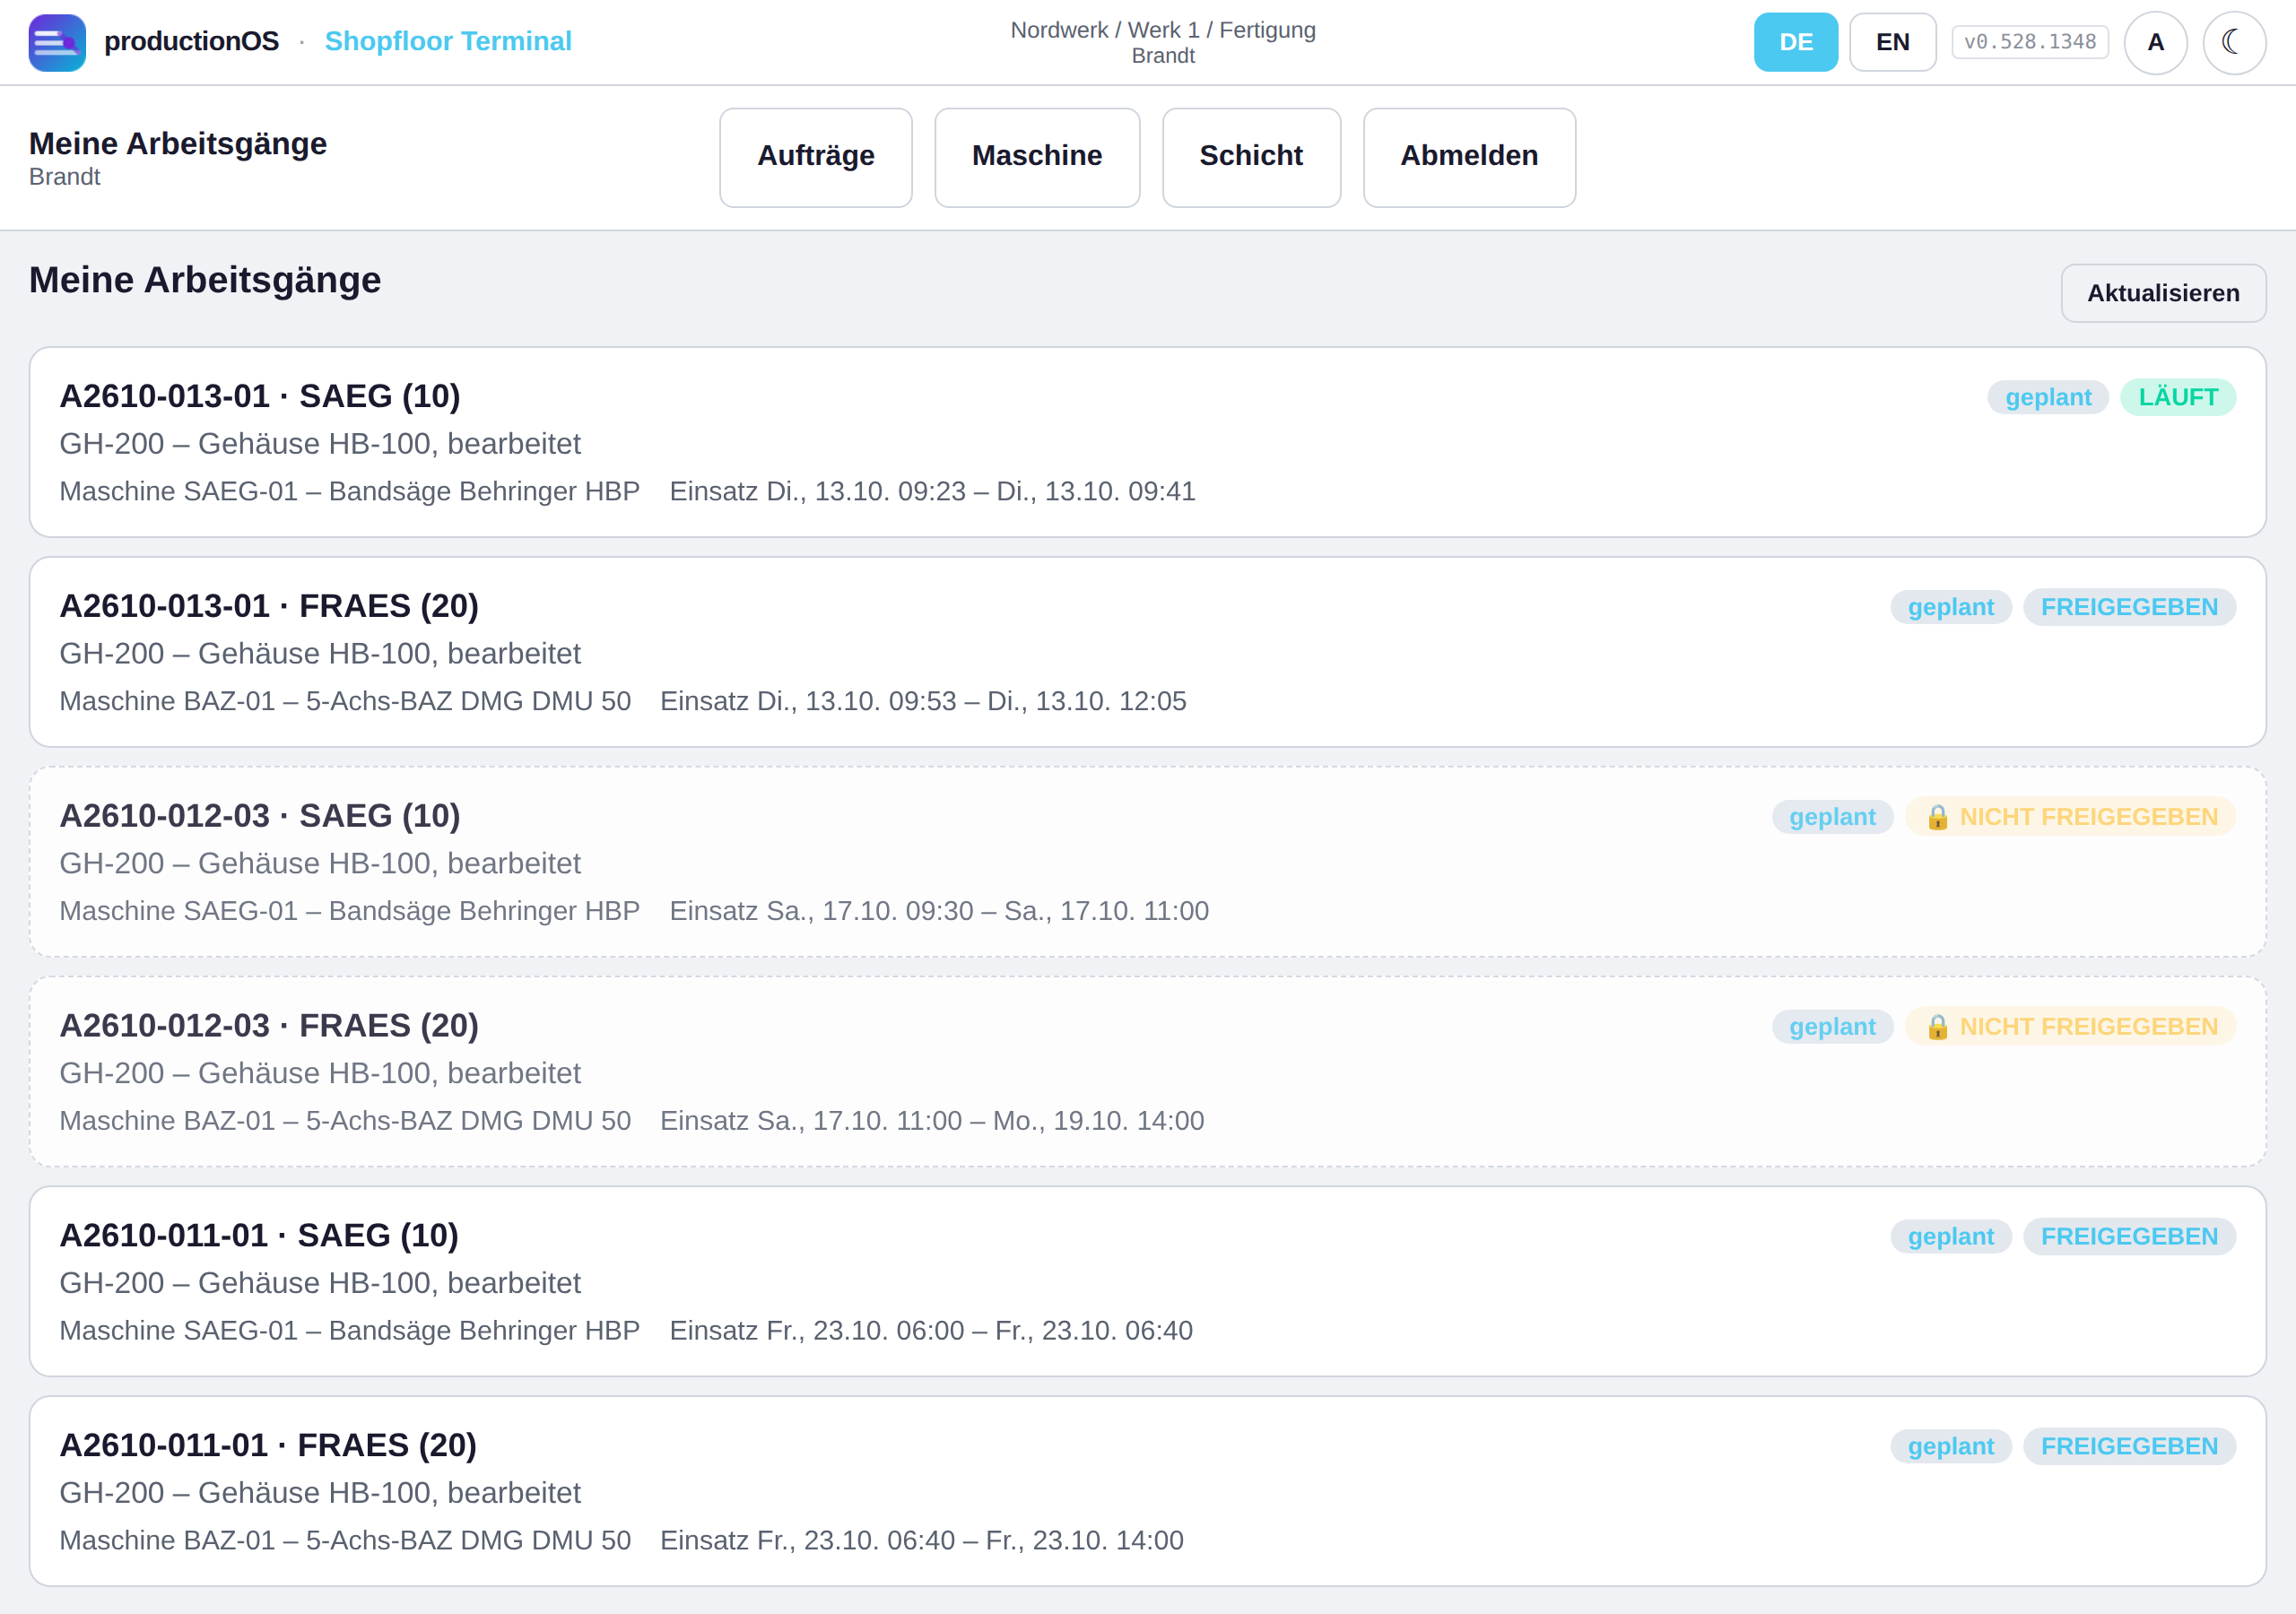Select card title A2610-012-03 · FRAES (20)
The width and height of the screenshot is (2296, 1614).
coord(269,1026)
